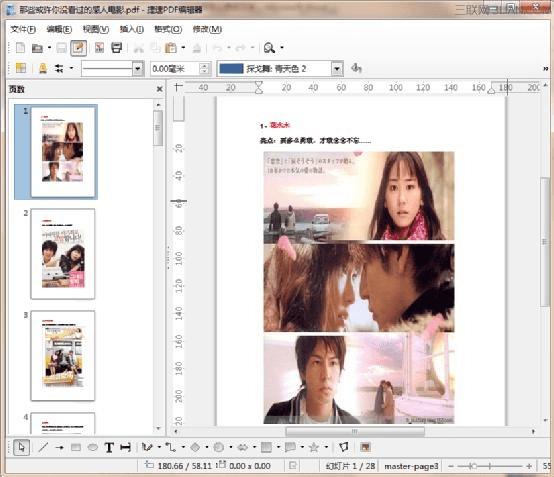Open the 文件(F) menu

23,29
